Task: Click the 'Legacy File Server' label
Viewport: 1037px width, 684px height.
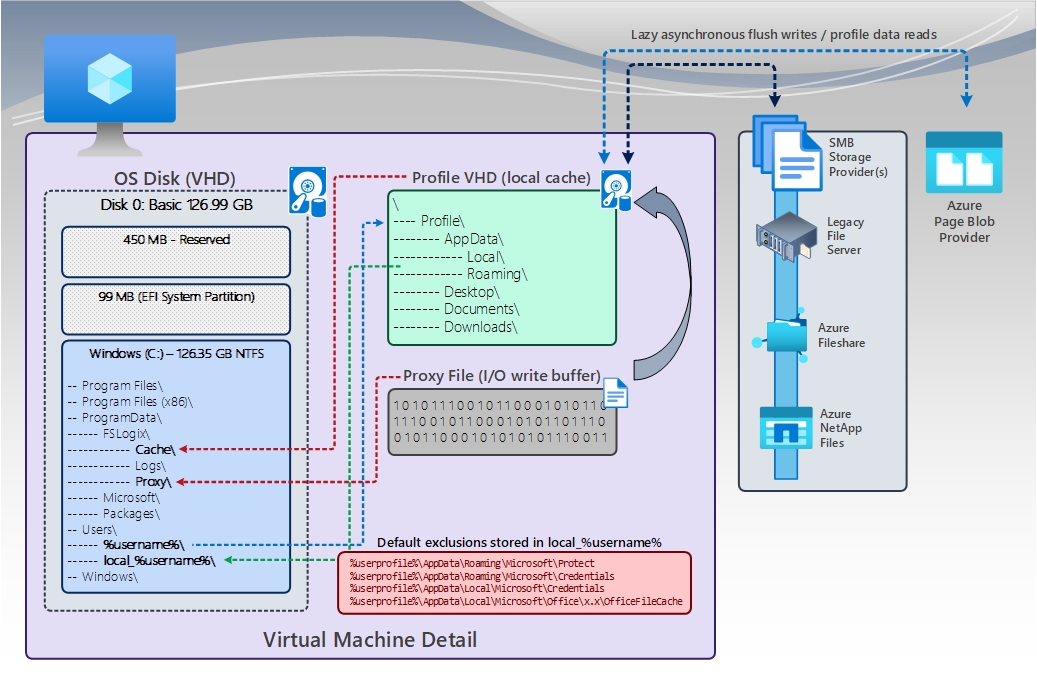Action: point(845,236)
